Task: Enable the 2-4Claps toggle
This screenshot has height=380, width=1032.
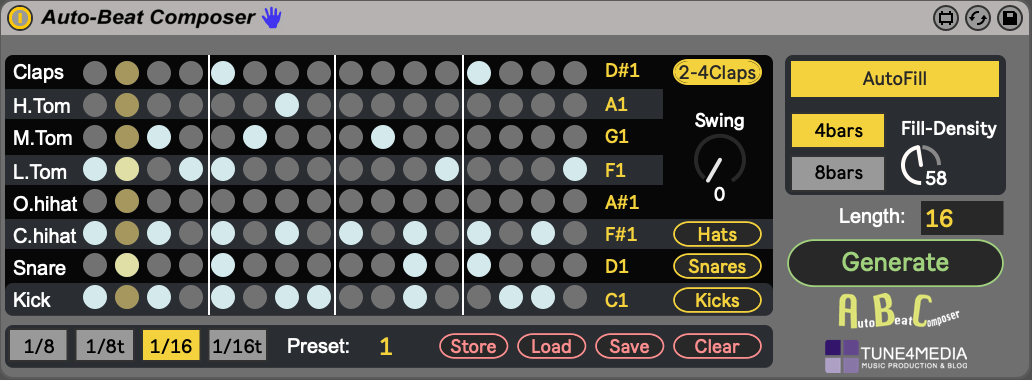Action: 717,72
